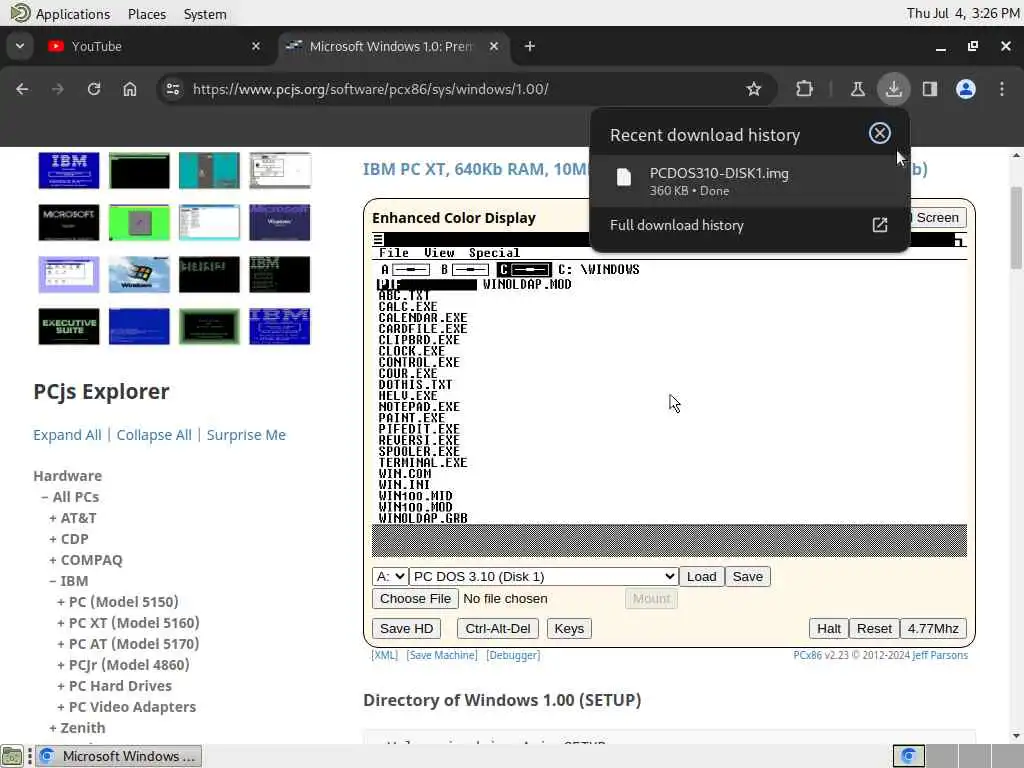The image size is (1024, 768).
Task: Click the Keys button
Action: tap(569, 629)
